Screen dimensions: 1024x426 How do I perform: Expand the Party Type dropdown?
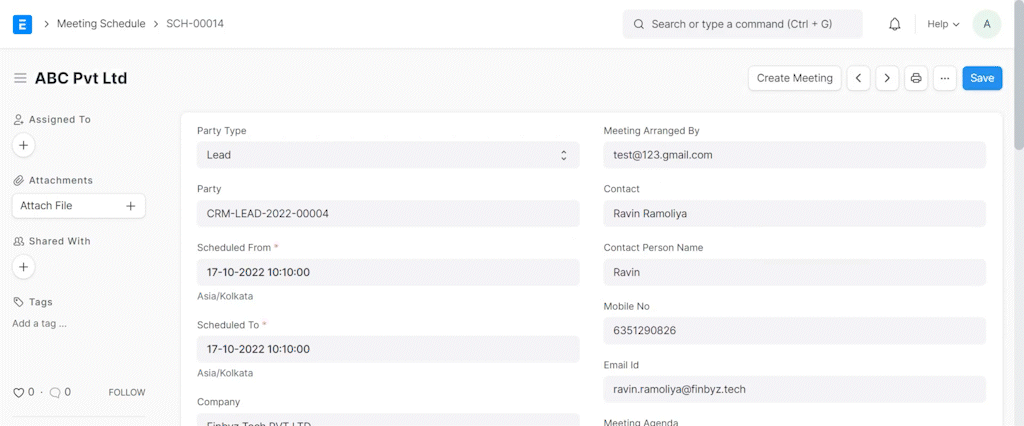tap(388, 155)
